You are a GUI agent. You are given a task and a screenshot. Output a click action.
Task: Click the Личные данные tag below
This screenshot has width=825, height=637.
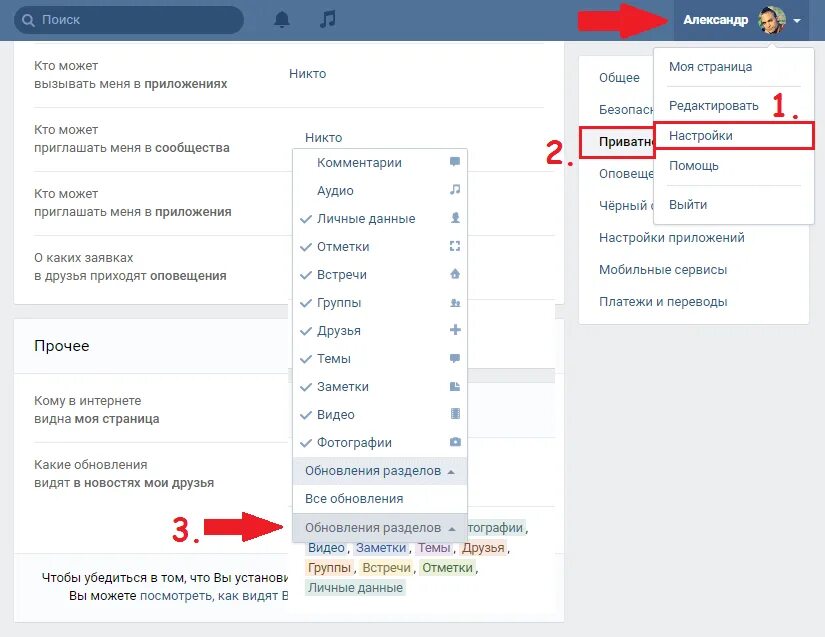pyautogui.click(x=356, y=588)
